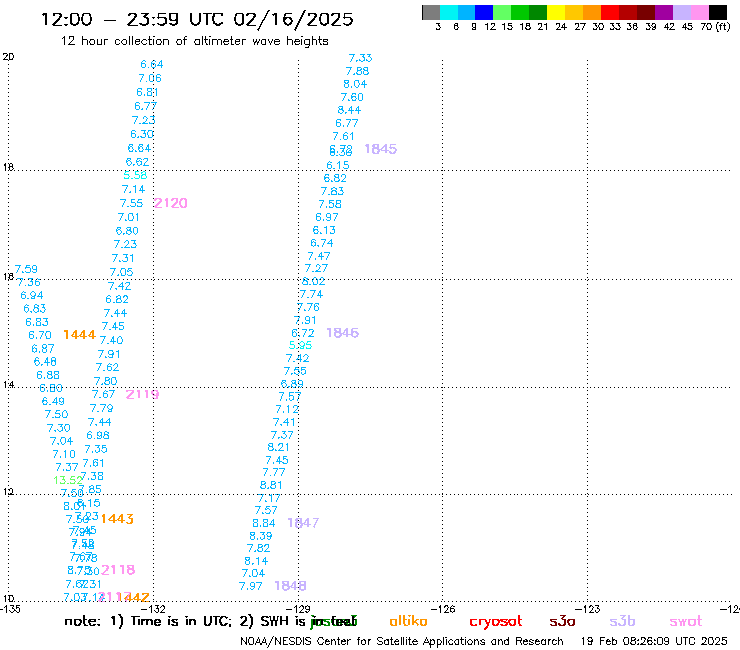Viewport: 740px width, 650px height.
Task: Click the longitude axis label -132
Action: tap(154, 609)
